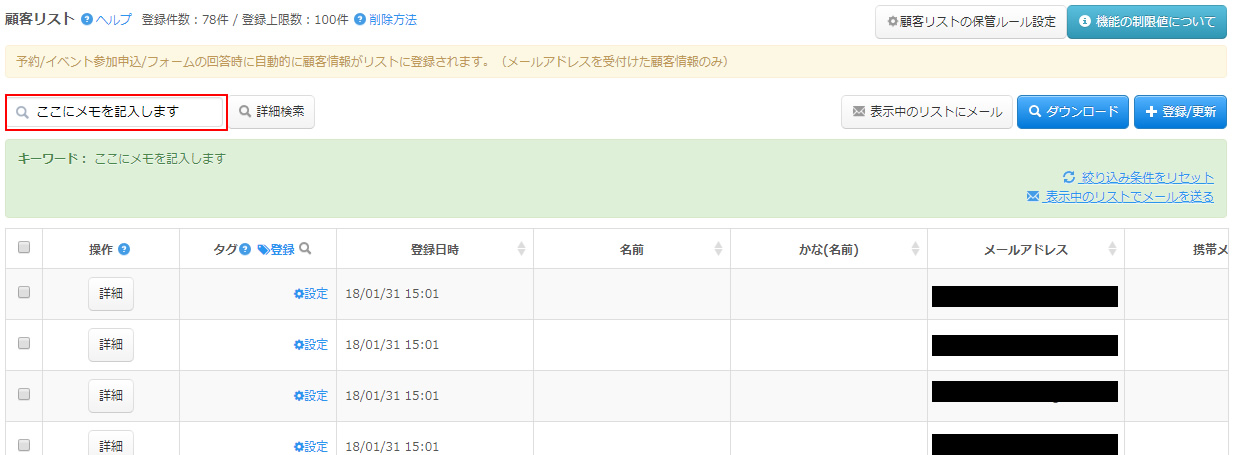1240x455 pixels.
Task: Click the ダウンロード button
Action: click(1073, 112)
